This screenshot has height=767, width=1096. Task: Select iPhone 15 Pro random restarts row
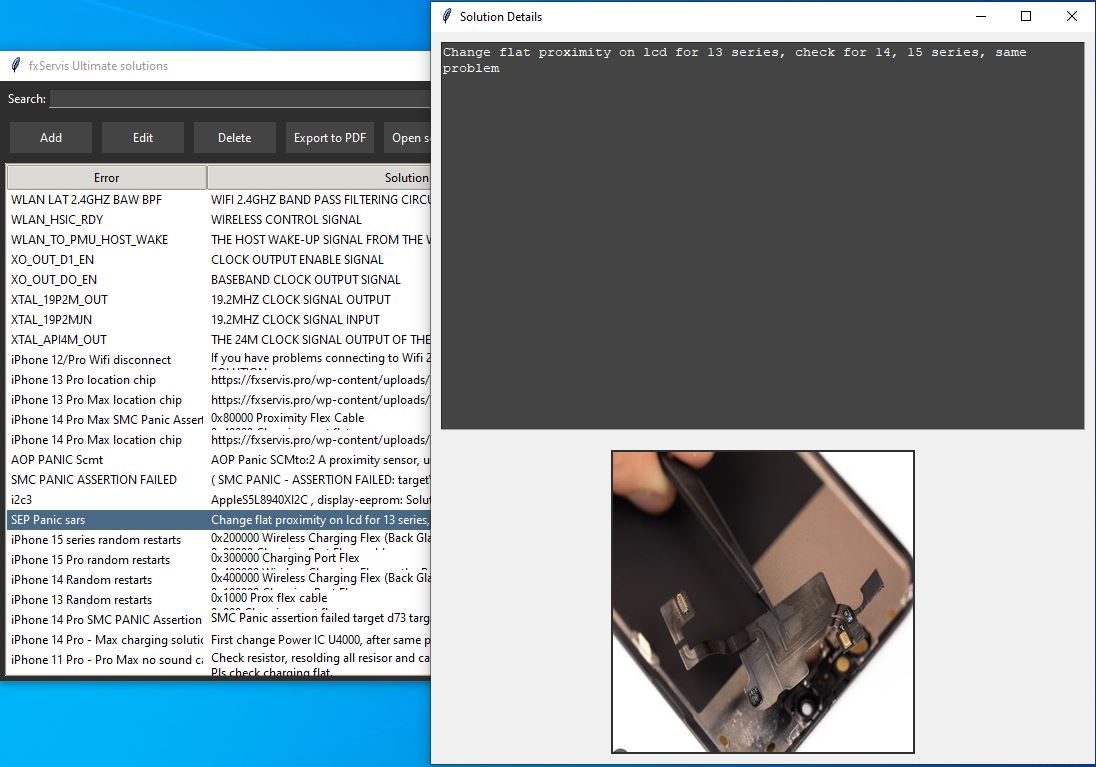coord(219,560)
